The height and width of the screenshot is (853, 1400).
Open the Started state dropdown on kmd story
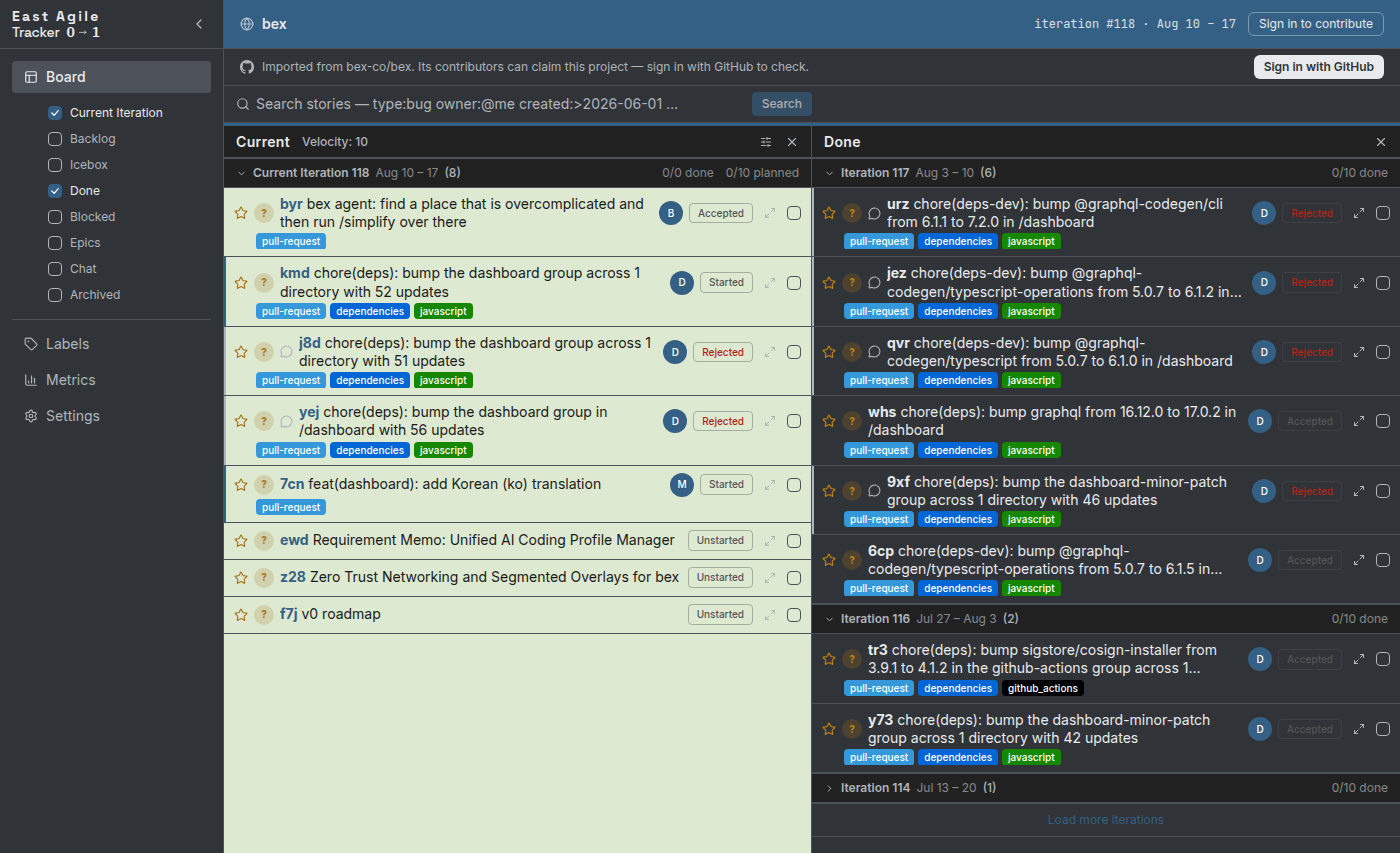tap(726, 283)
